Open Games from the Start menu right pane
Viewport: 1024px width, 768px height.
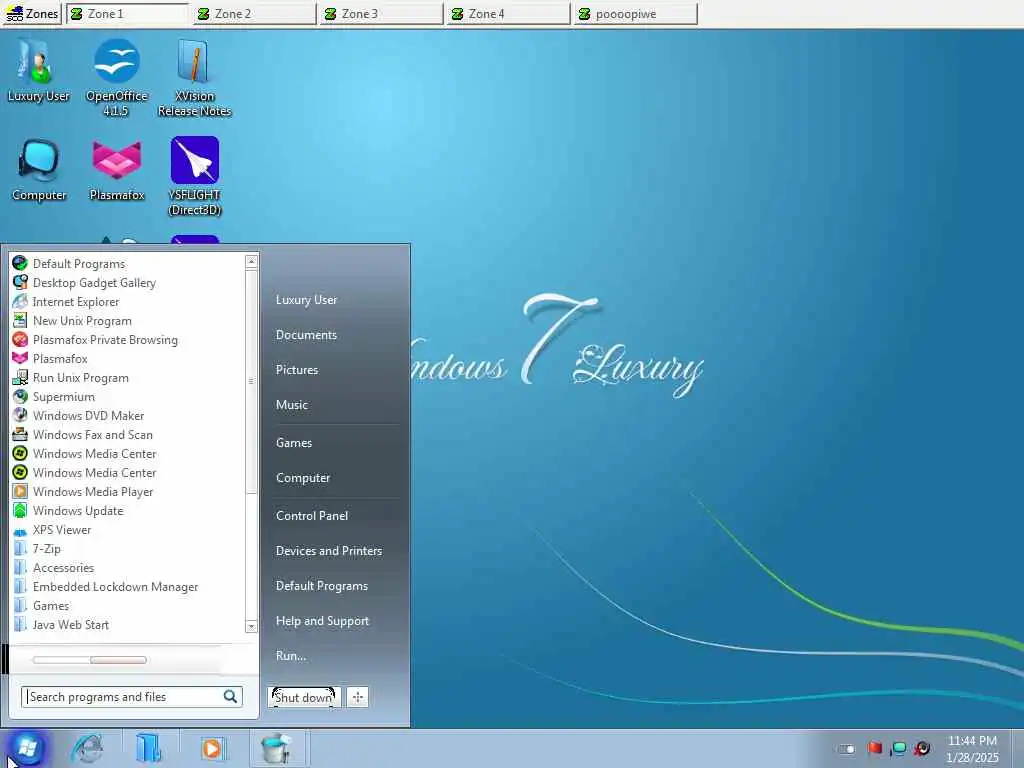294,443
